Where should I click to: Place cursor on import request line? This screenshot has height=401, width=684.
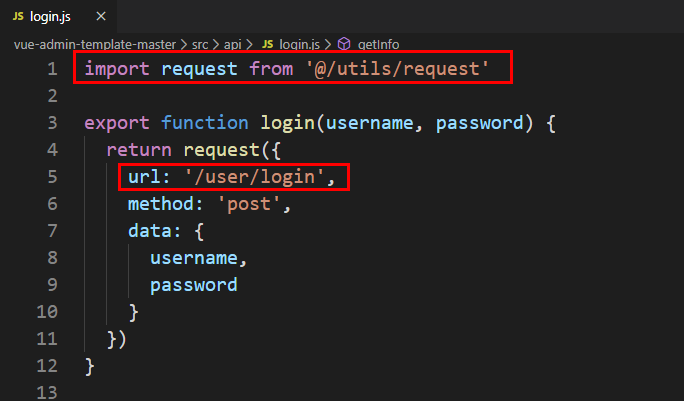(286, 69)
